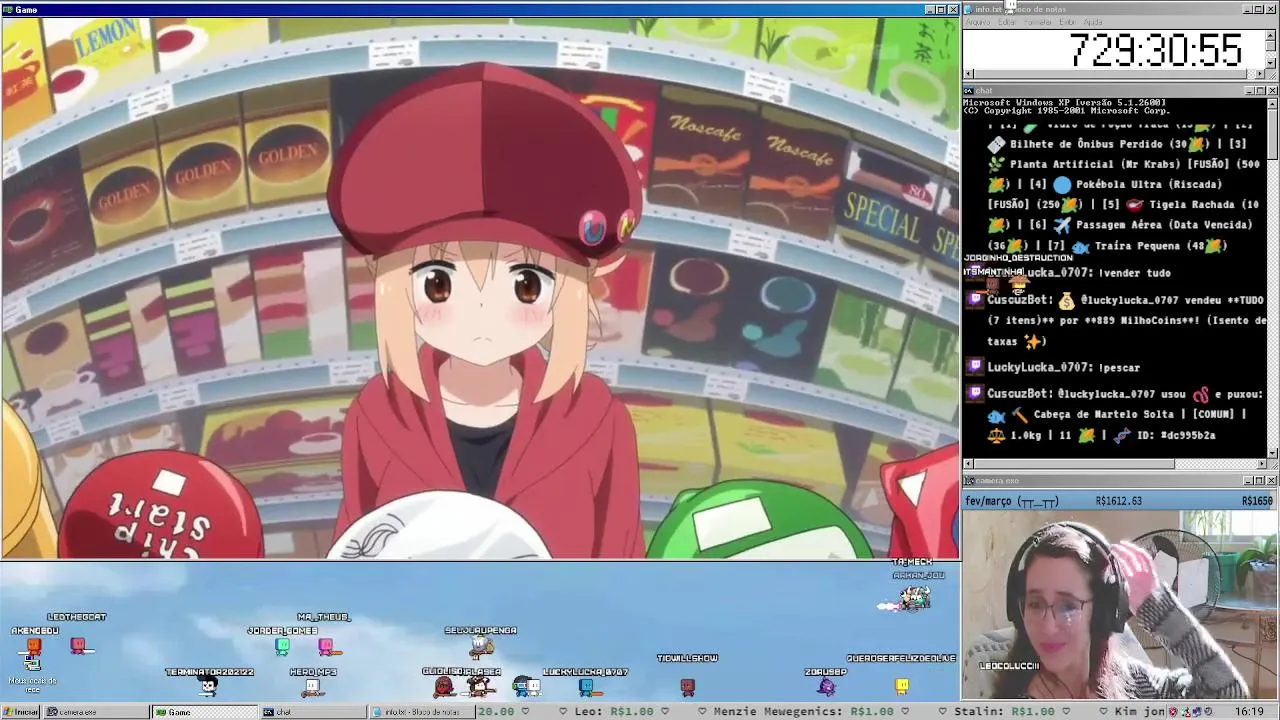Click HERO_MP3's white avatar
This screenshot has height=720, width=1280.
click(x=312, y=686)
